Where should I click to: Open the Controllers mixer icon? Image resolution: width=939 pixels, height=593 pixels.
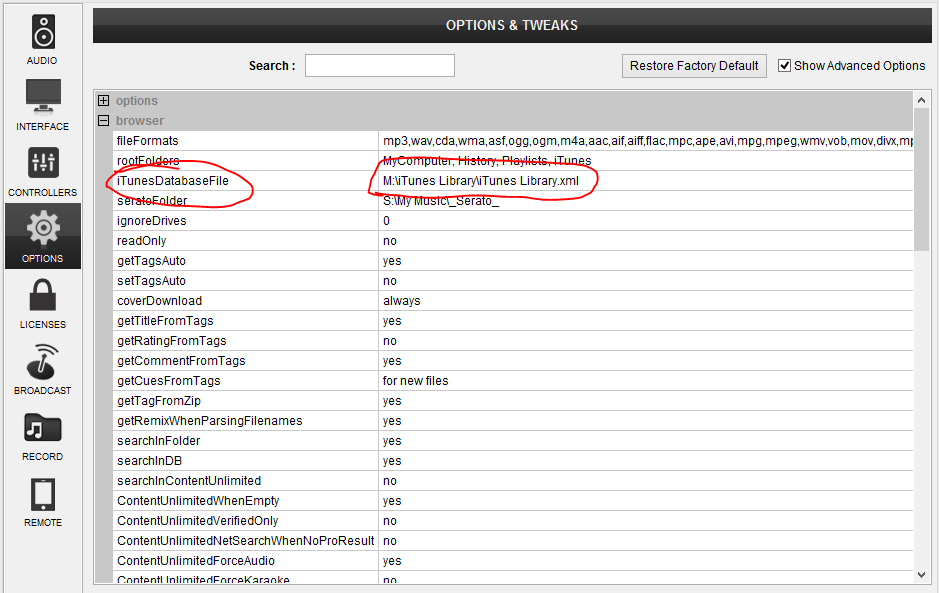pos(42,164)
